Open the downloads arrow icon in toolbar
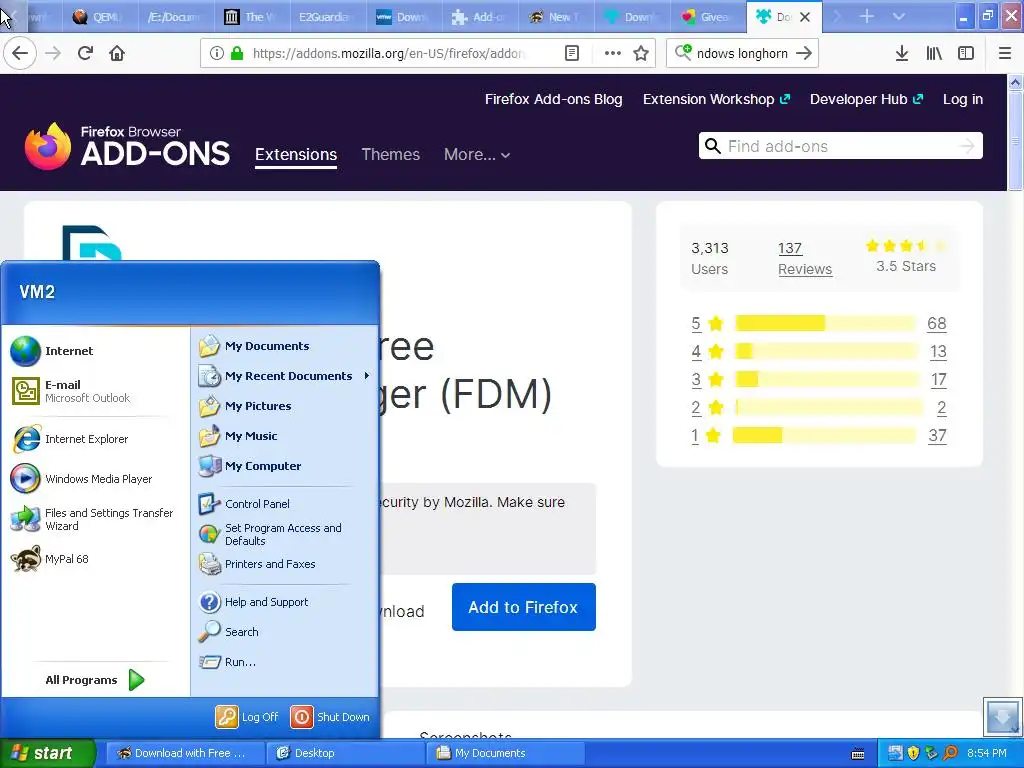This screenshot has height=768, width=1024. tap(902, 53)
